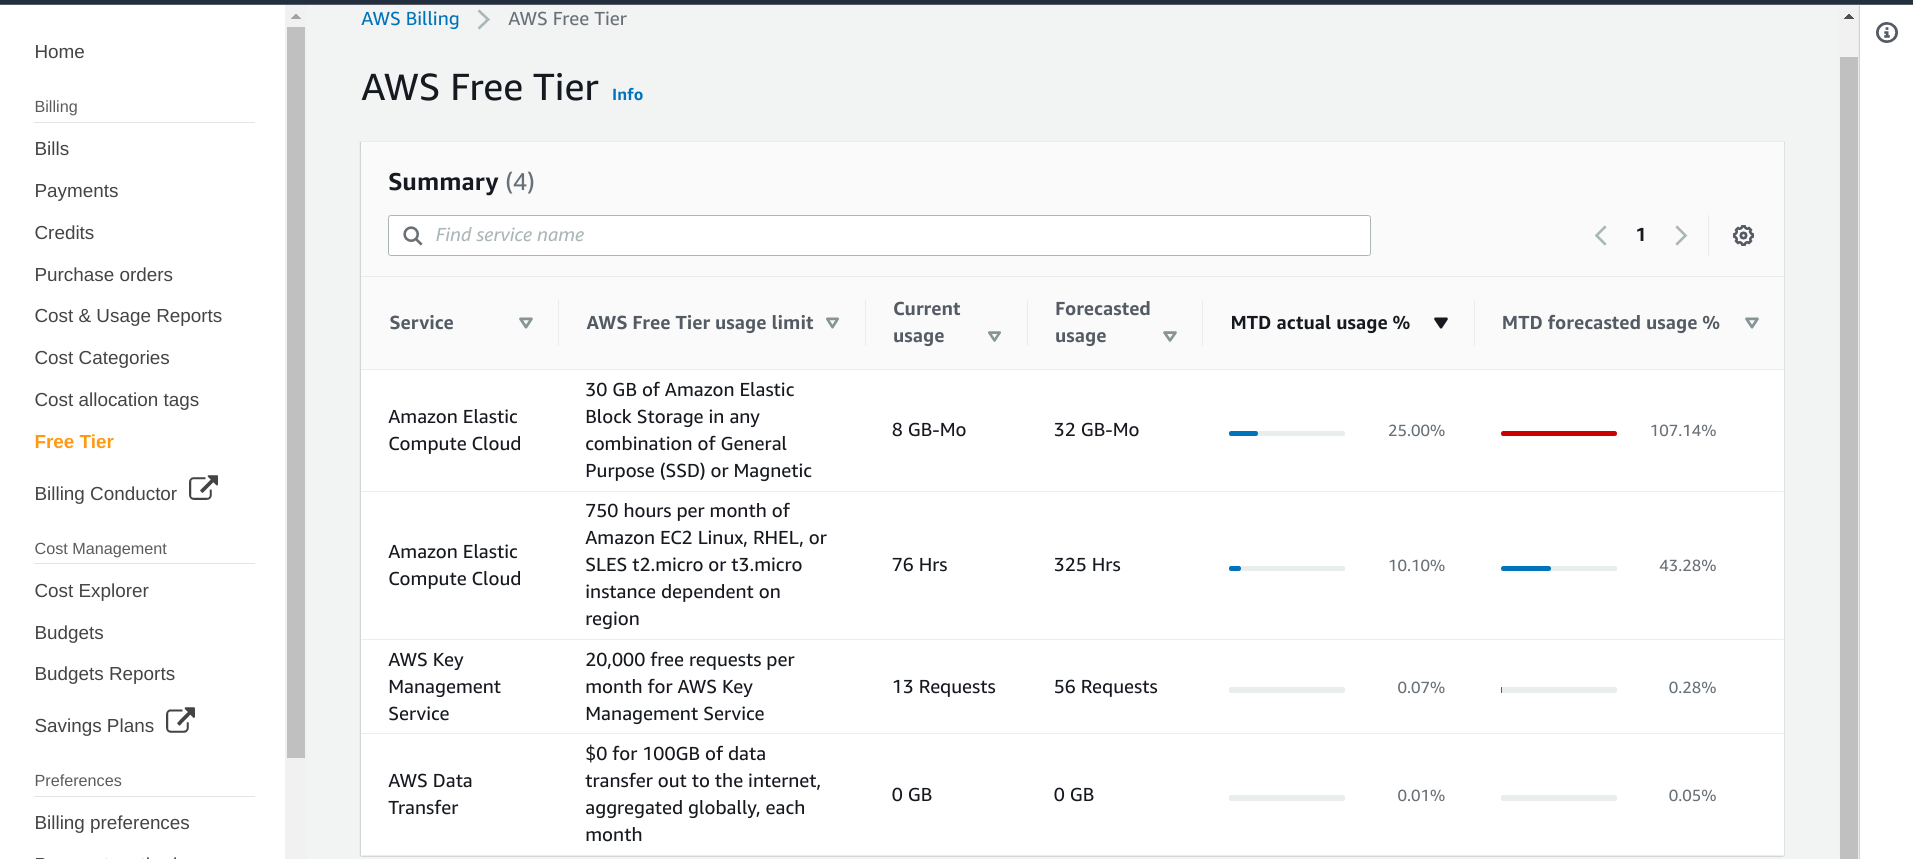This screenshot has height=859, width=1913.
Task: Open Cost Explorer page
Action: (x=91, y=591)
